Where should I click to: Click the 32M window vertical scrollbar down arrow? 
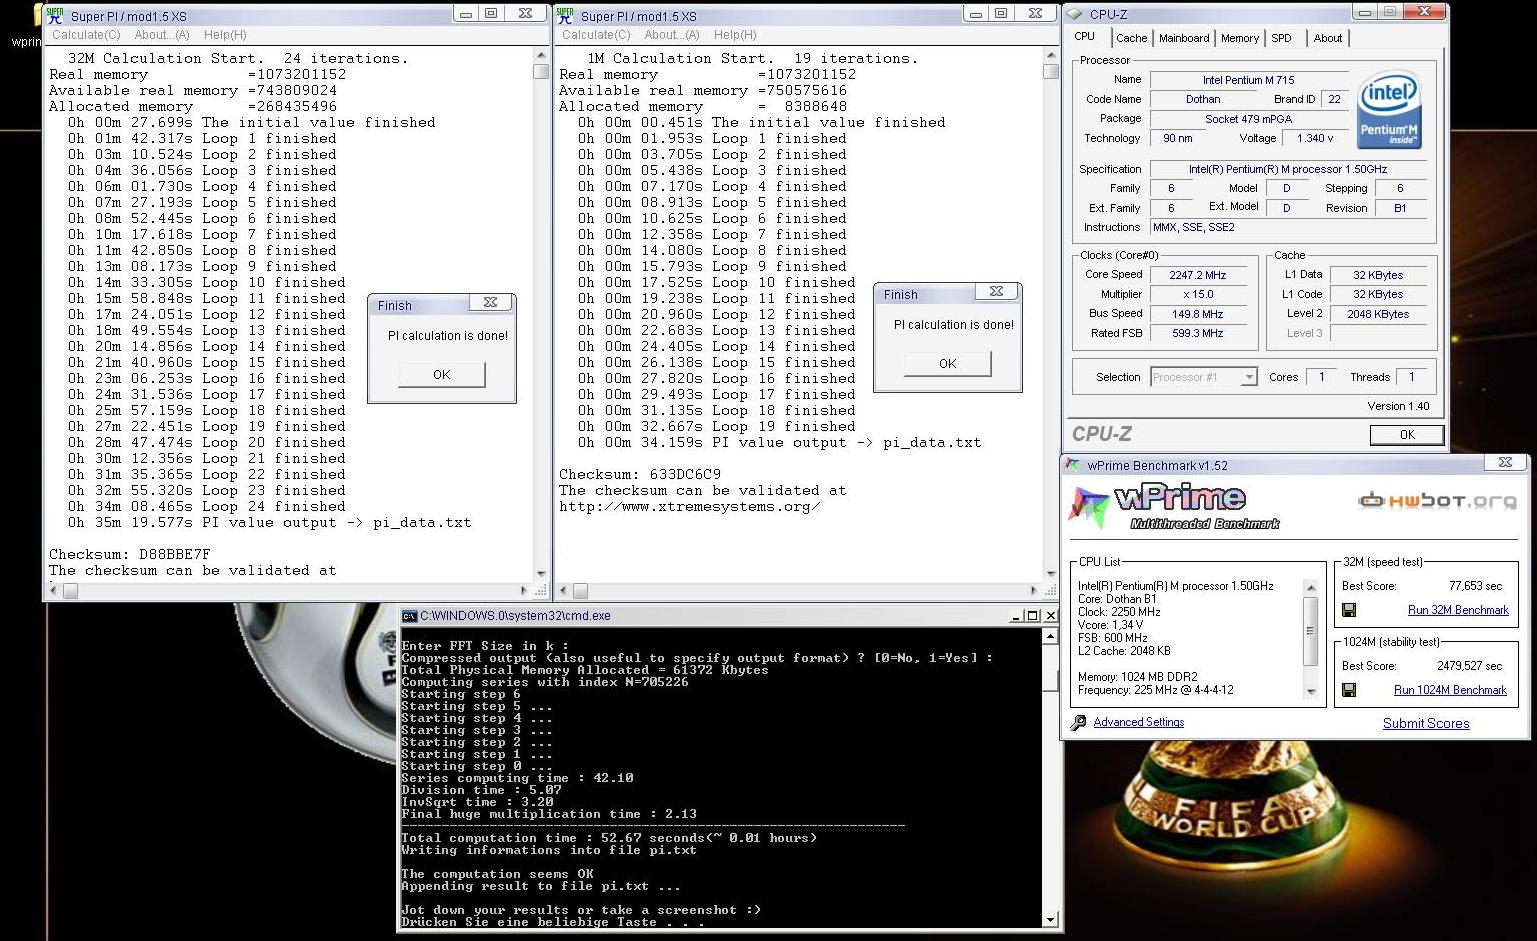tap(541, 574)
